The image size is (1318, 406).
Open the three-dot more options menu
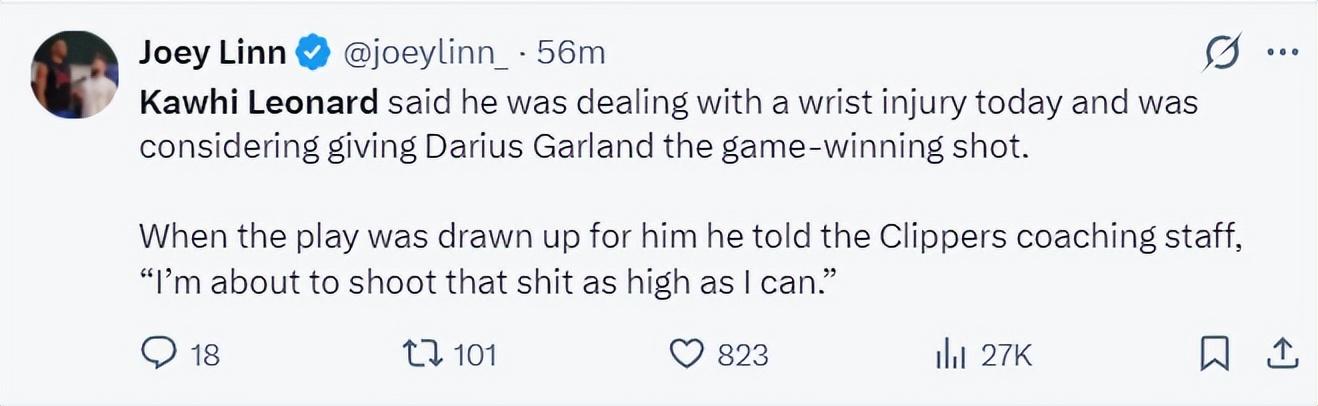[x=1282, y=53]
